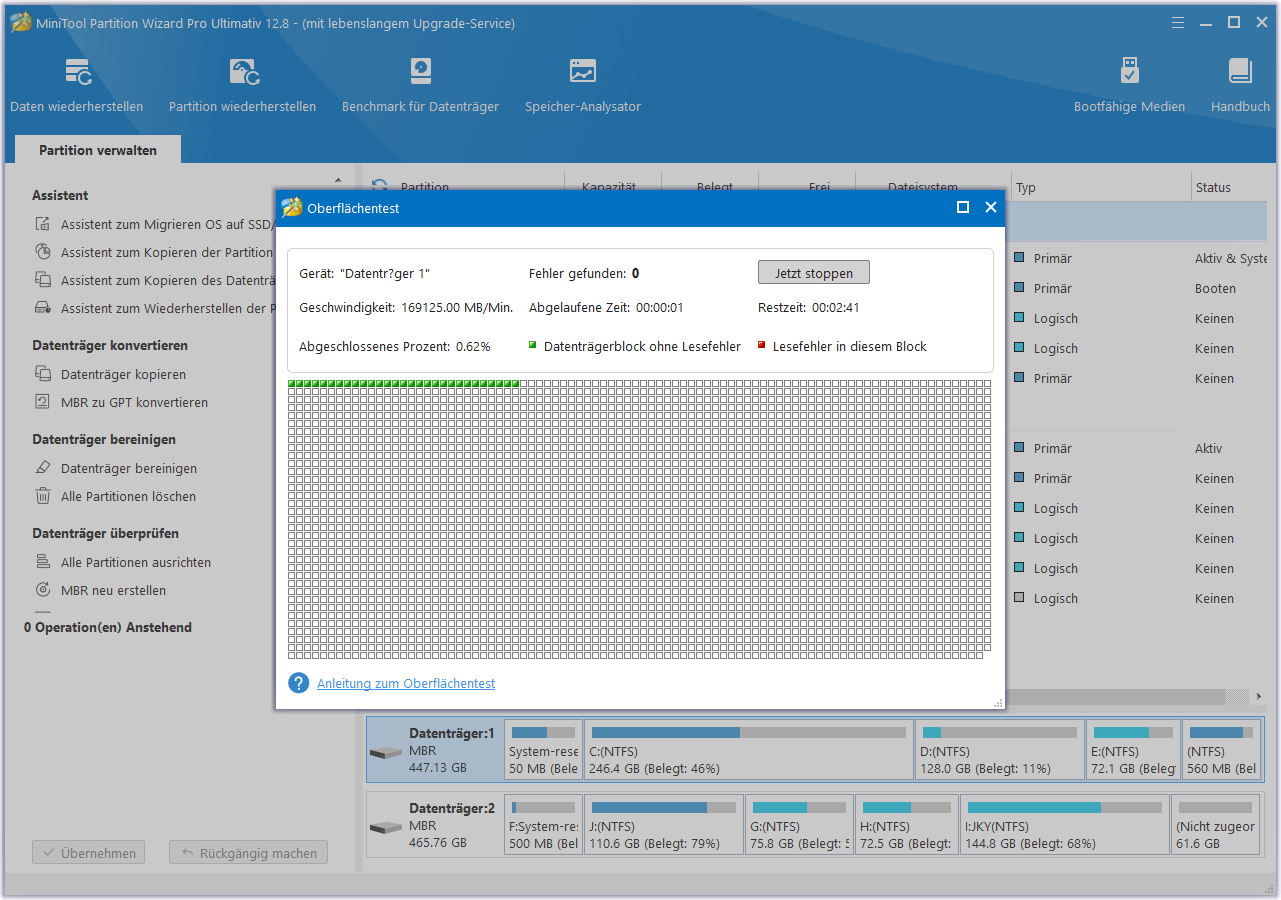Open the Handbuch manual
The width and height of the screenshot is (1281, 900).
pyautogui.click(x=1240, y=85)
